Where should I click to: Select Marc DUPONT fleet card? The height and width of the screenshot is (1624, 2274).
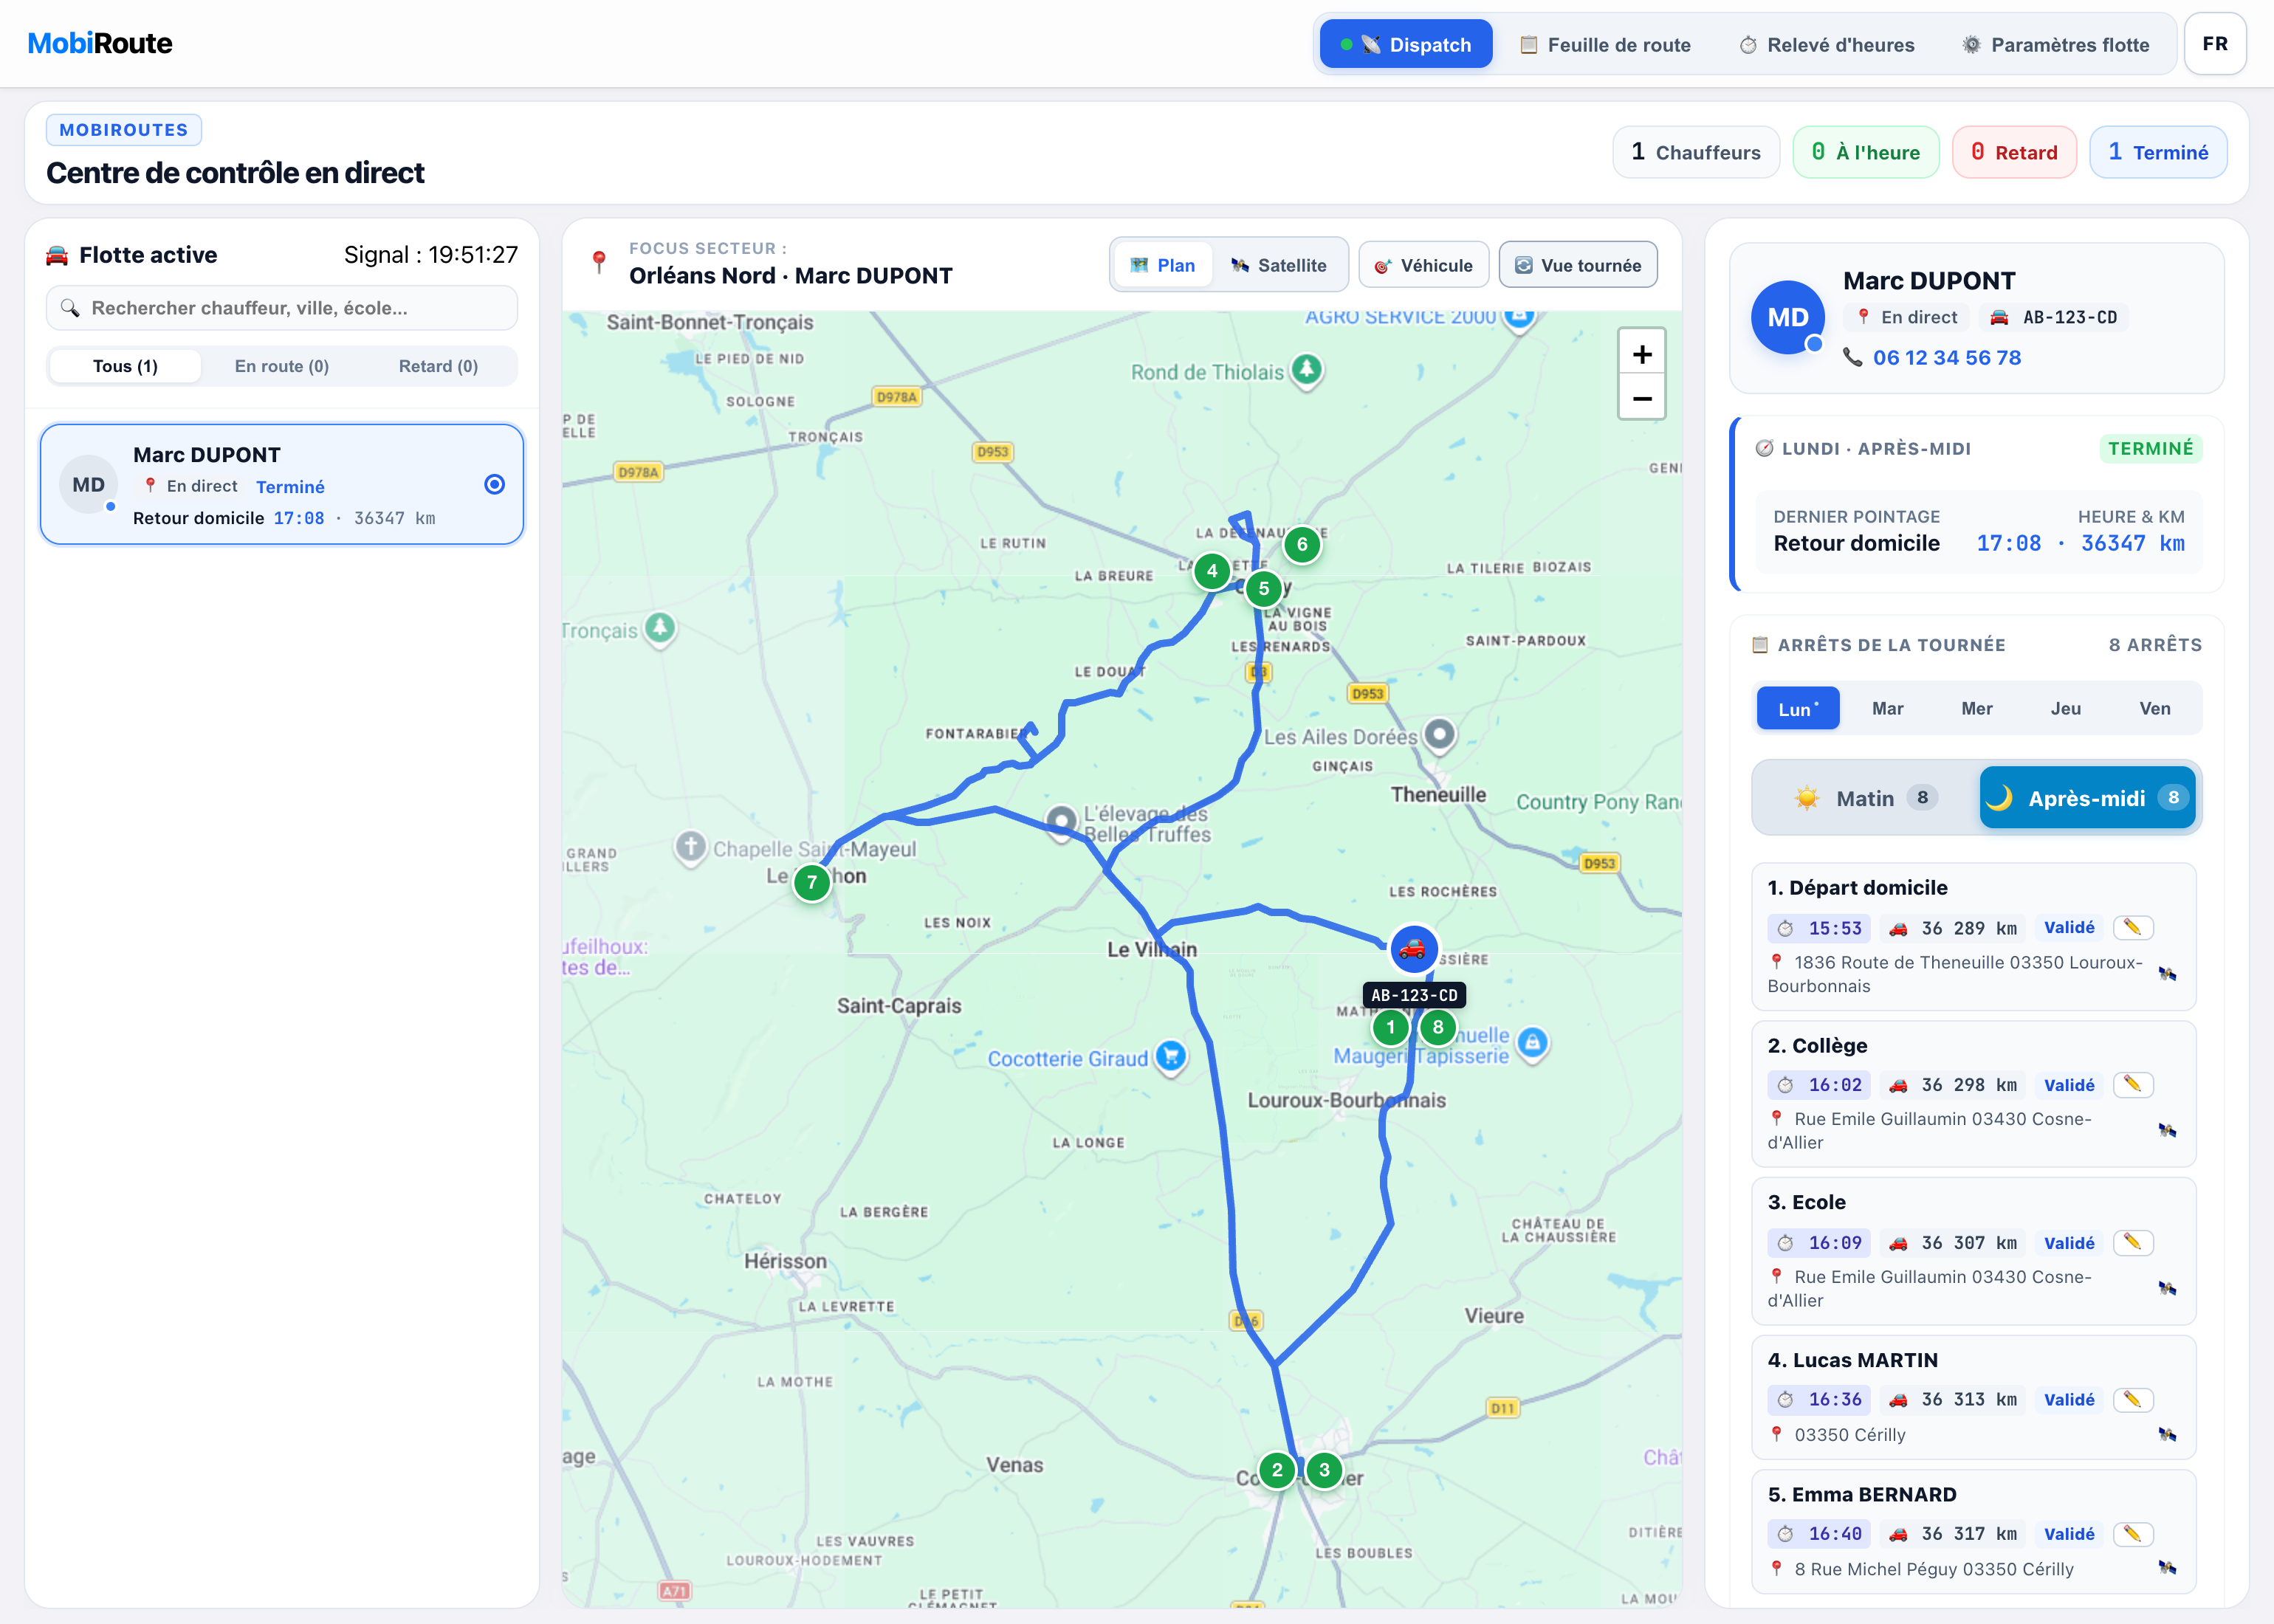282,484
